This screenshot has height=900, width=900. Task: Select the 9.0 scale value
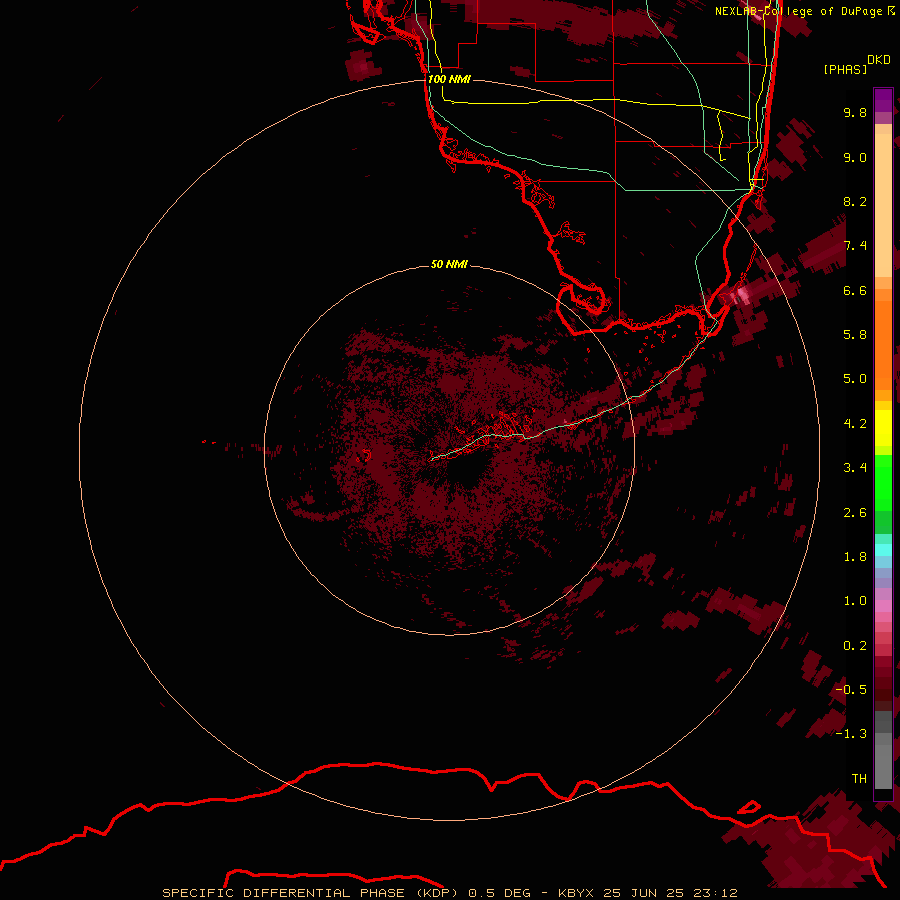855,157
